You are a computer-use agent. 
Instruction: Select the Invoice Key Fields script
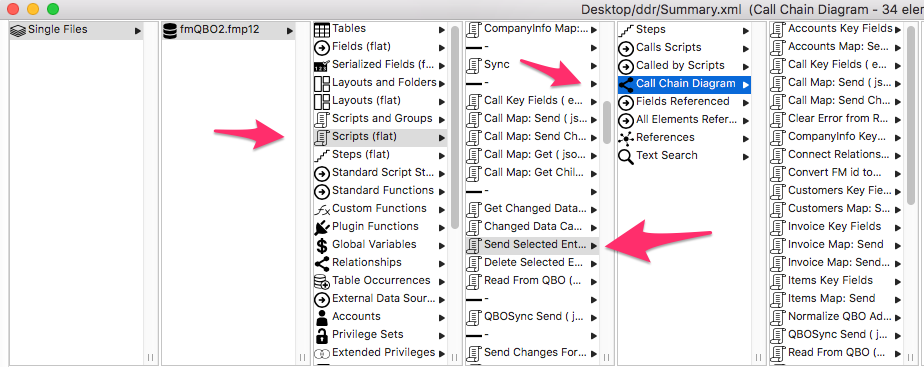(x=836, y=227)
